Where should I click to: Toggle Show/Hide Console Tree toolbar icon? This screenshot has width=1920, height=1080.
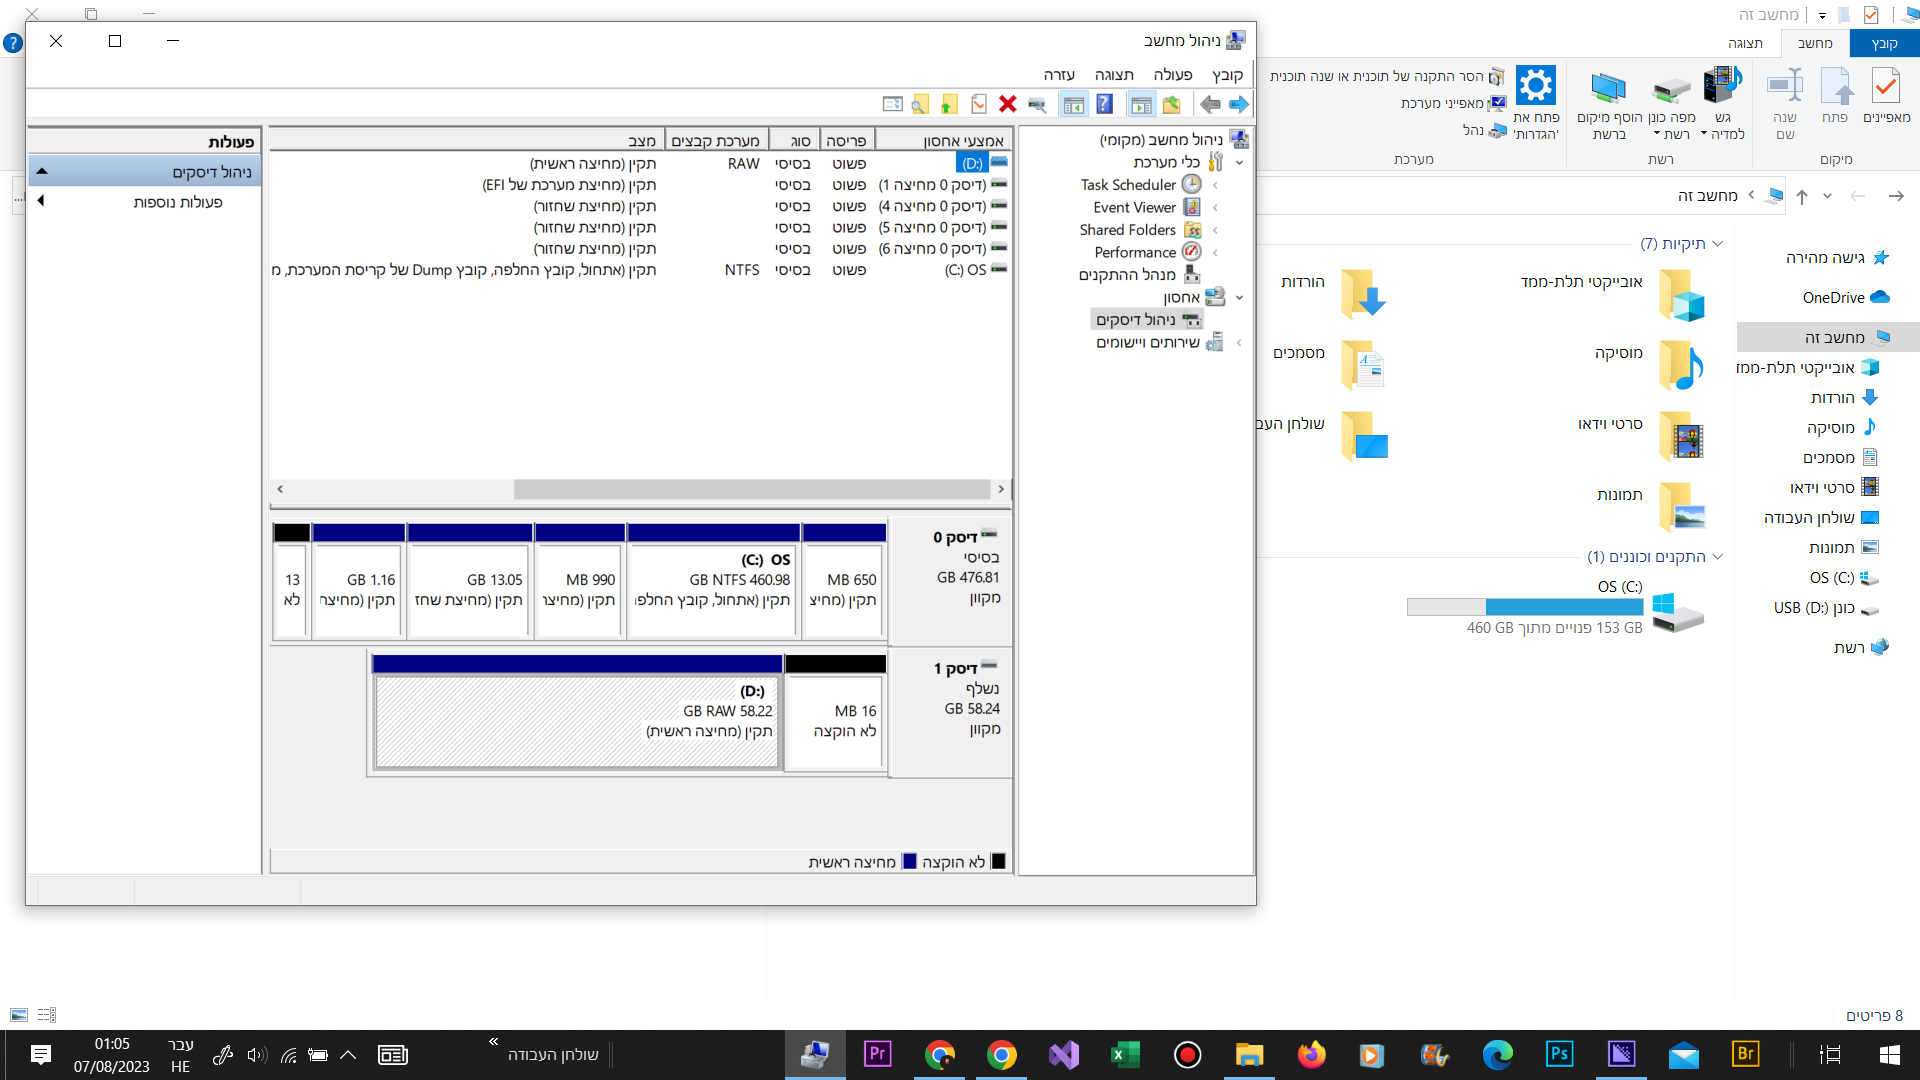tap(1141, 104)
